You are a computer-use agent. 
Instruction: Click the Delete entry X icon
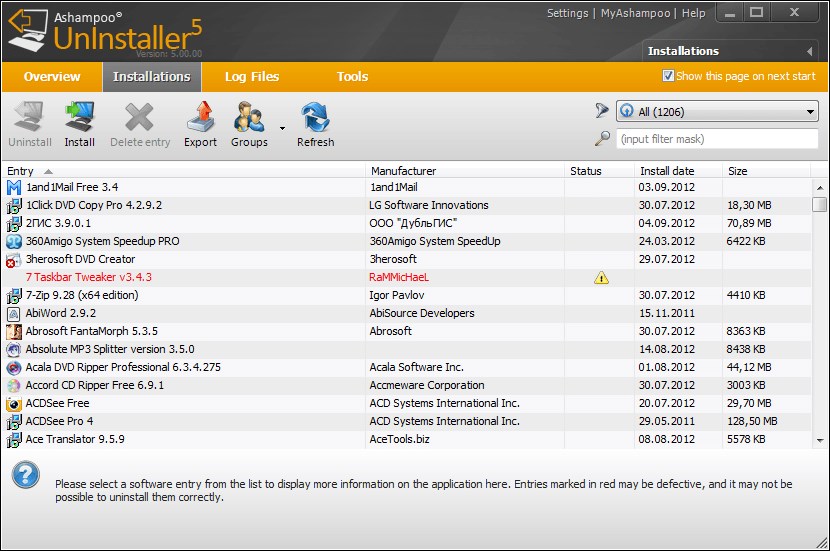pyautogui.click(x=139, y=116)
